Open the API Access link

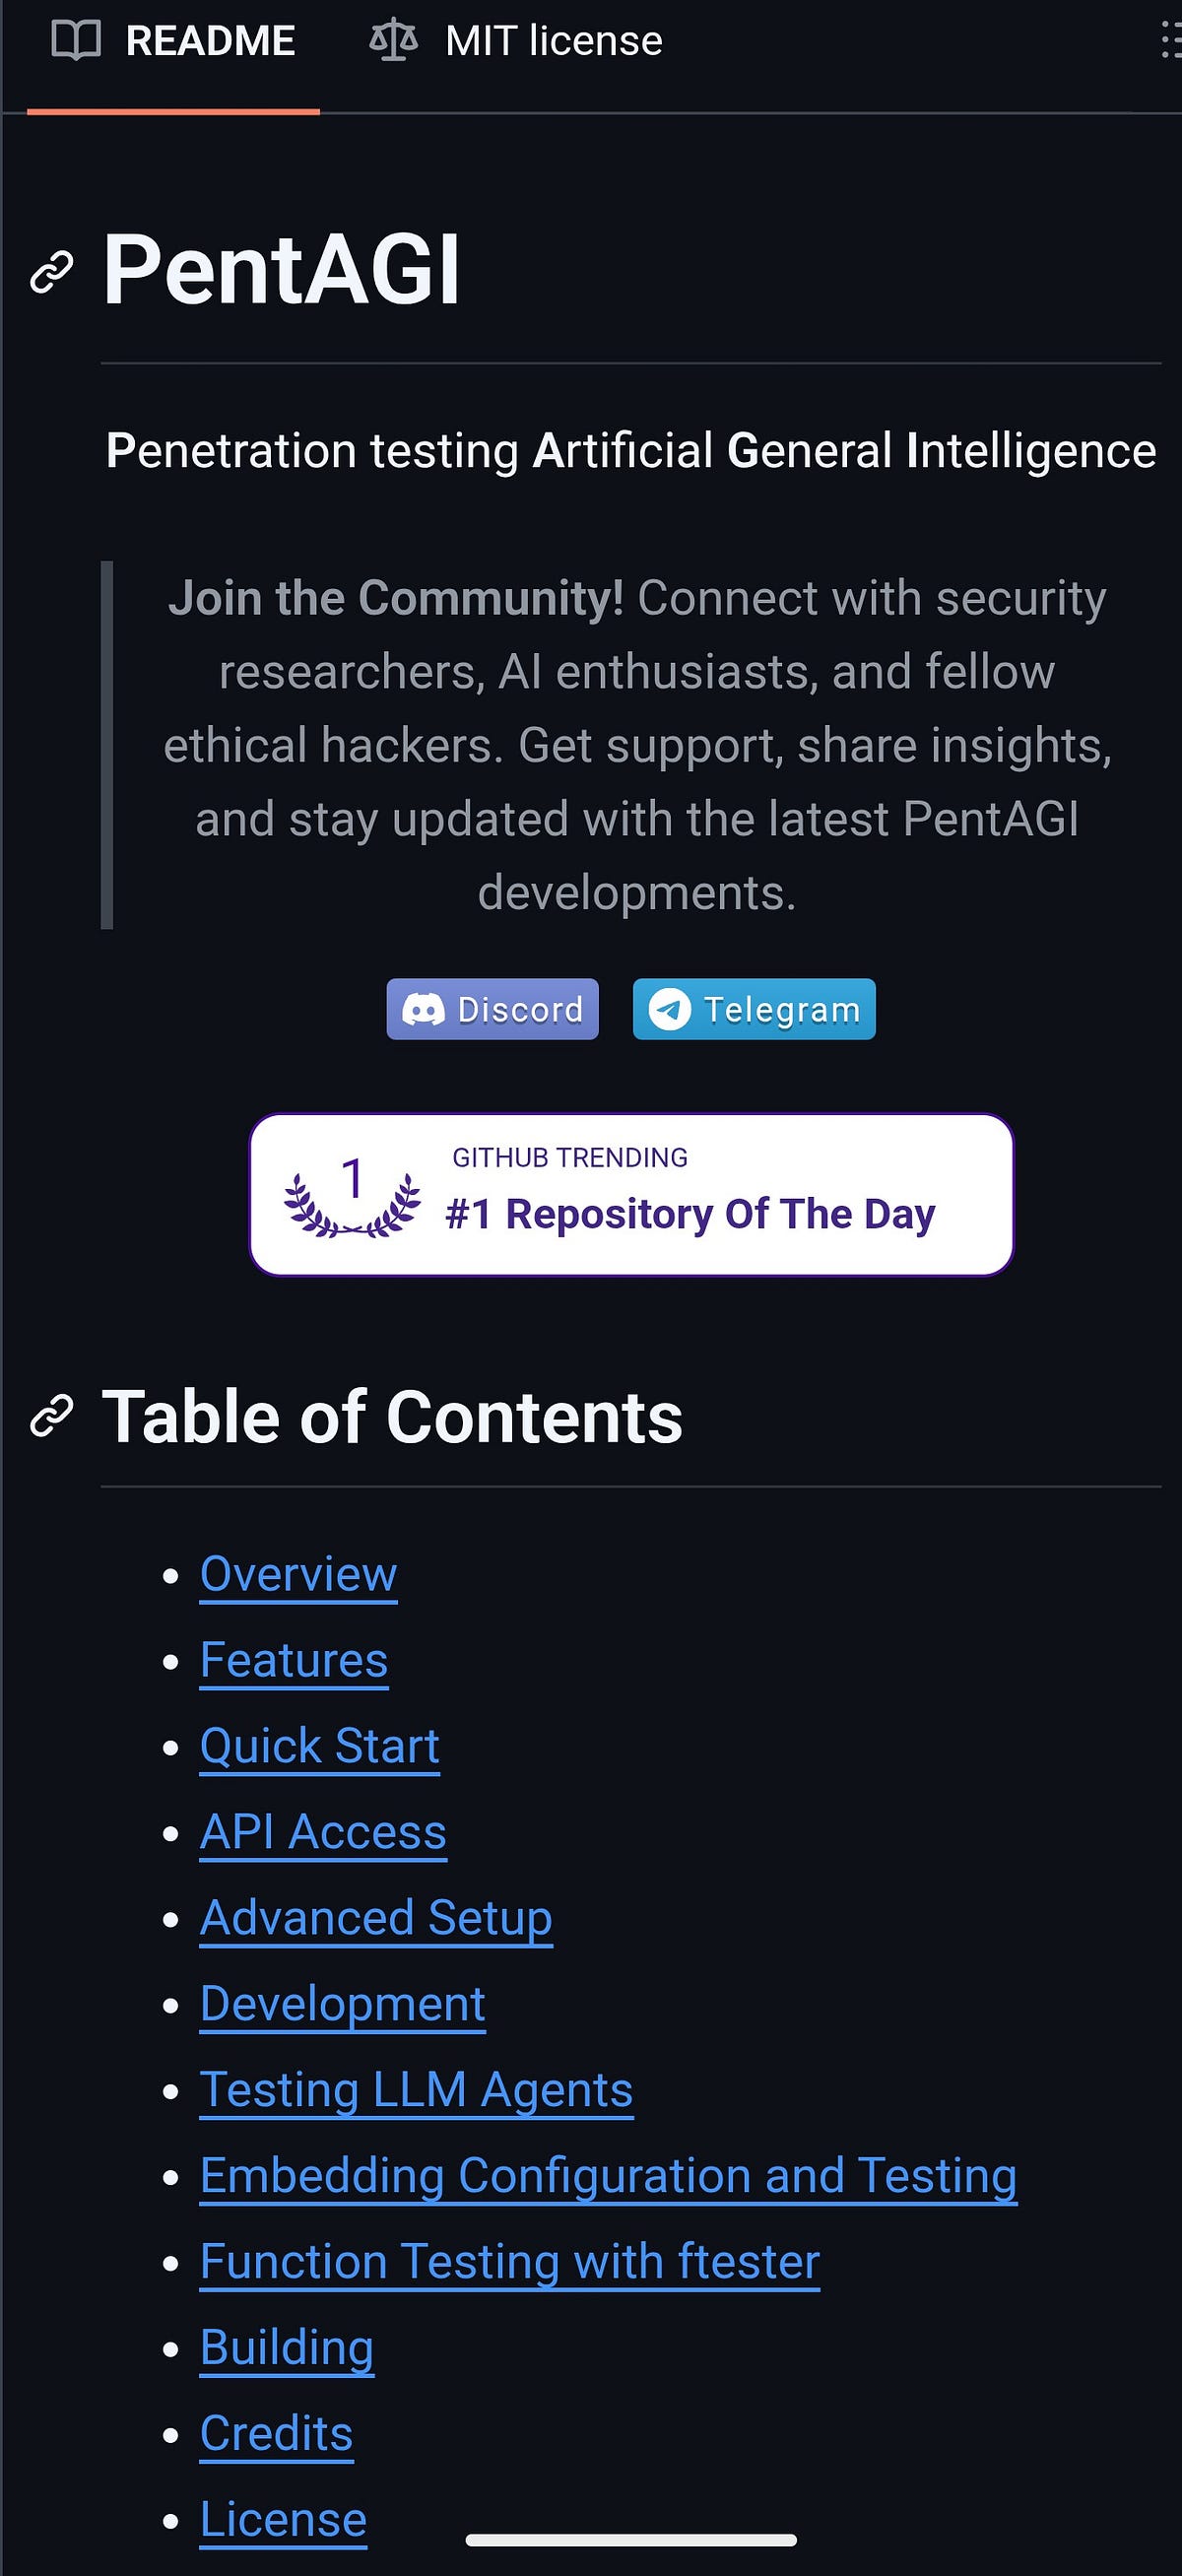[x=323, y=1832]
